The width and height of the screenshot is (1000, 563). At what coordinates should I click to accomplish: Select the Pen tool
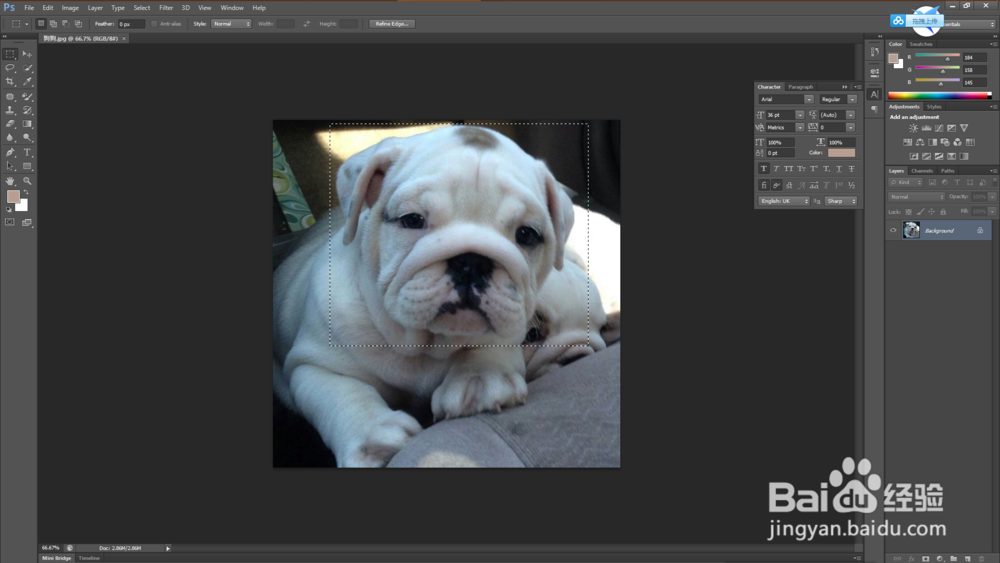click(x=10, y=152)
